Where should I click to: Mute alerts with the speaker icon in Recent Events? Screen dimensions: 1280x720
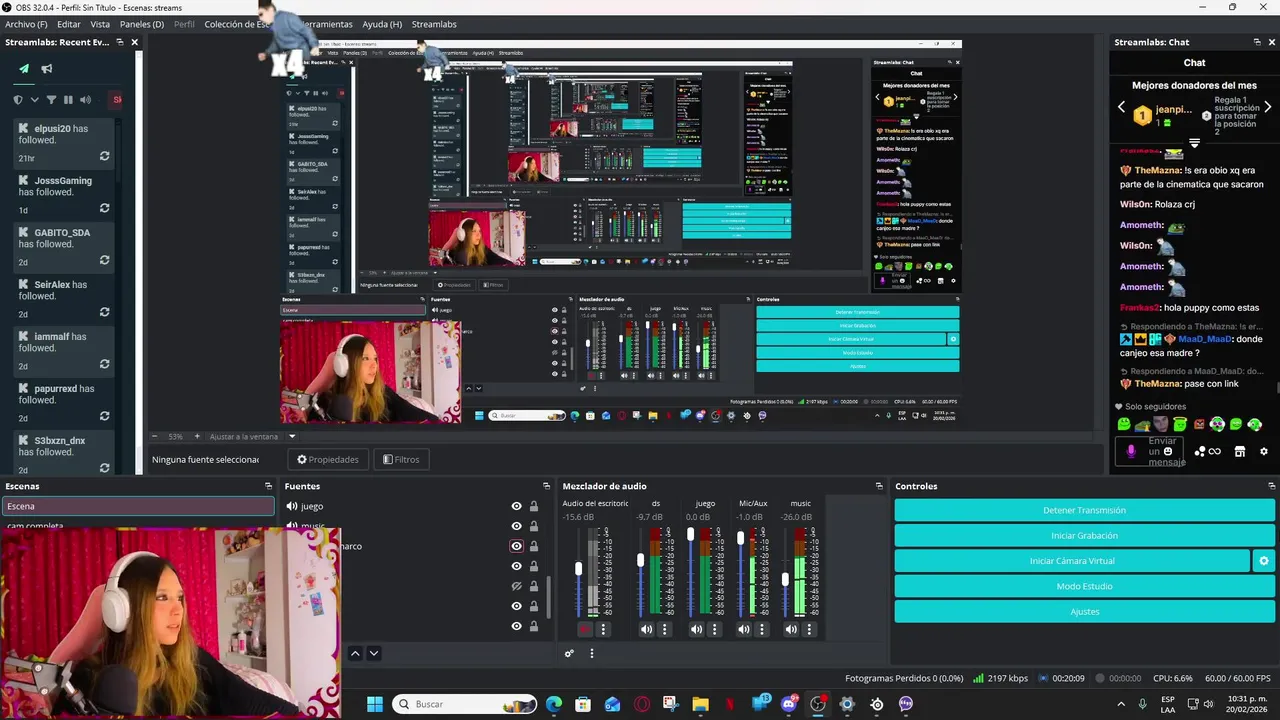point(85,100)
